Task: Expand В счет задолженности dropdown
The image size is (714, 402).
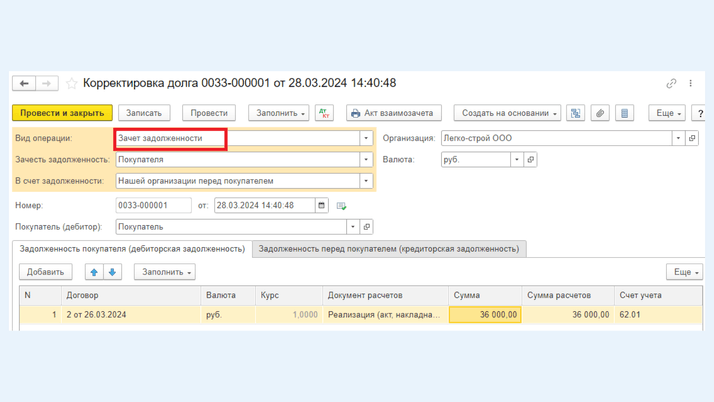Action: (366, 181)
